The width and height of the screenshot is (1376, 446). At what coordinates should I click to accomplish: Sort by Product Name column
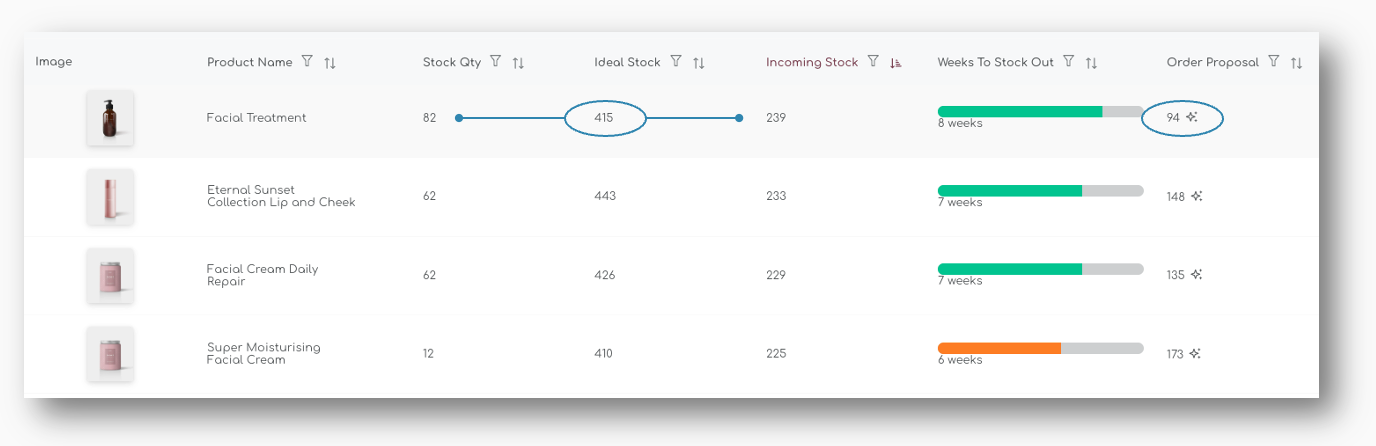330,63
